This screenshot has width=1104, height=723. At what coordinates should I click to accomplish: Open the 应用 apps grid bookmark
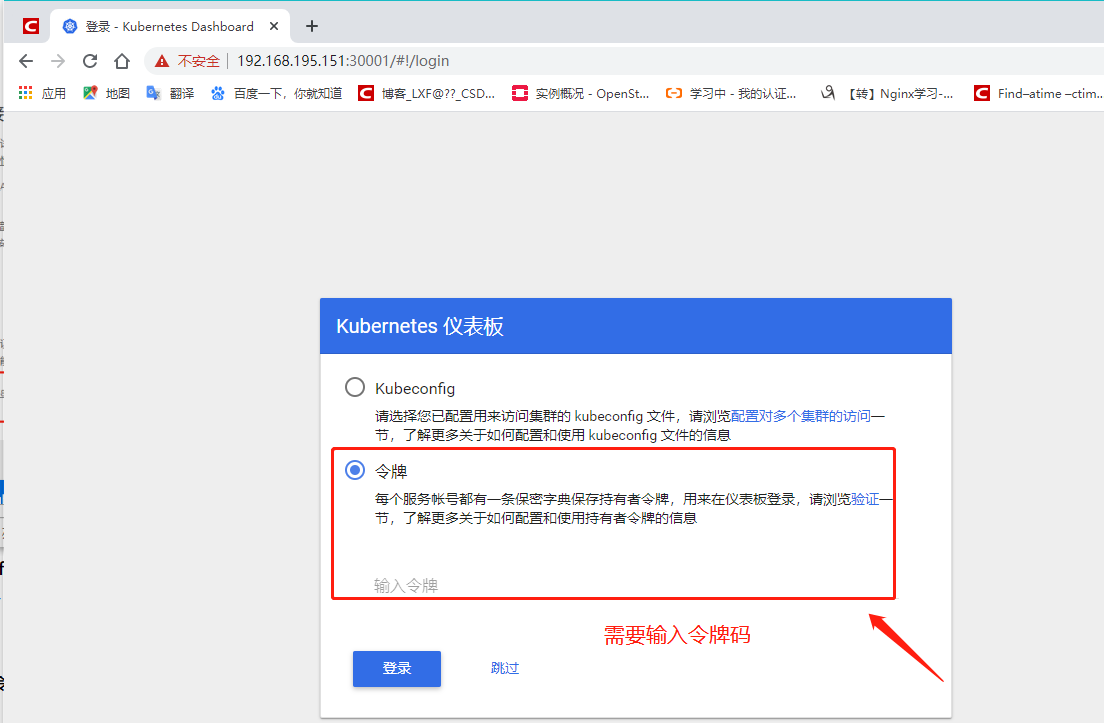(x=42, y=93)
